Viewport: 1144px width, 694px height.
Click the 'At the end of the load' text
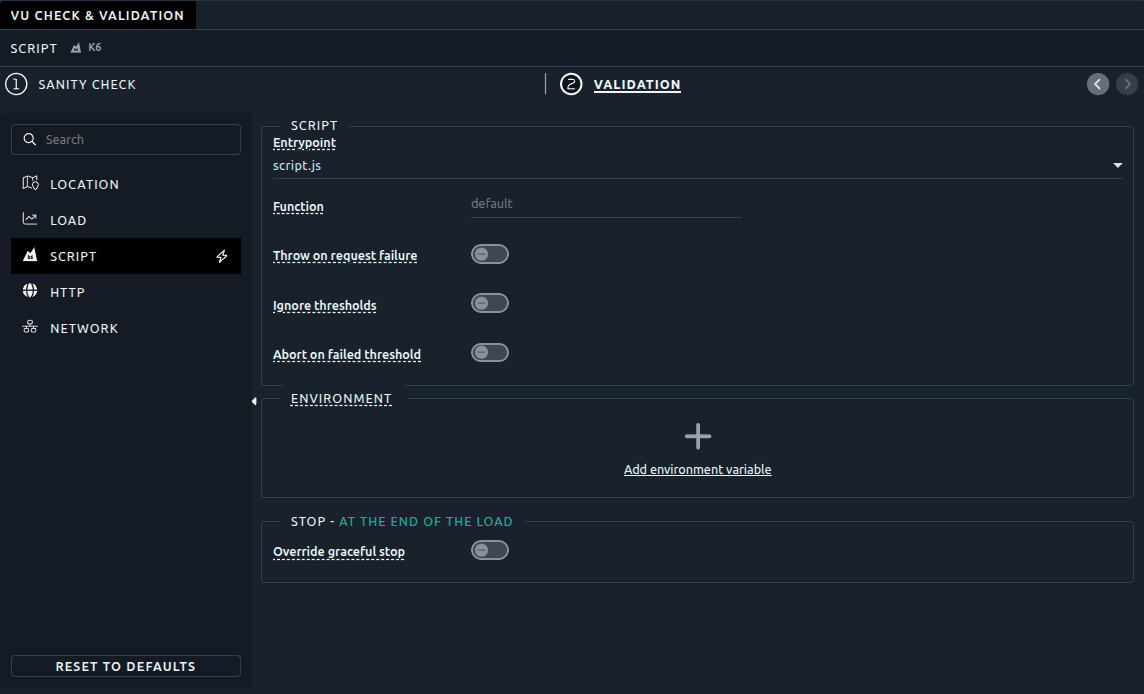[426, 522]
